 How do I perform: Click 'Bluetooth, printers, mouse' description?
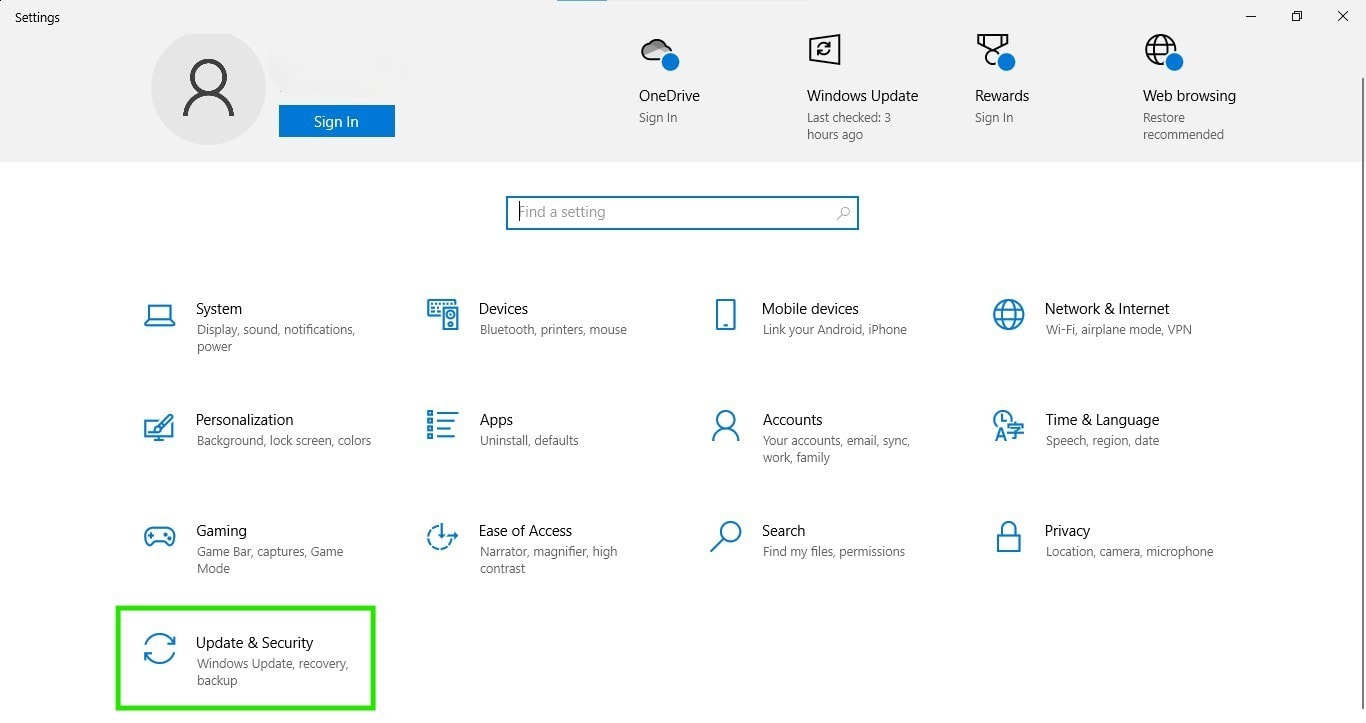pos(553,330)
